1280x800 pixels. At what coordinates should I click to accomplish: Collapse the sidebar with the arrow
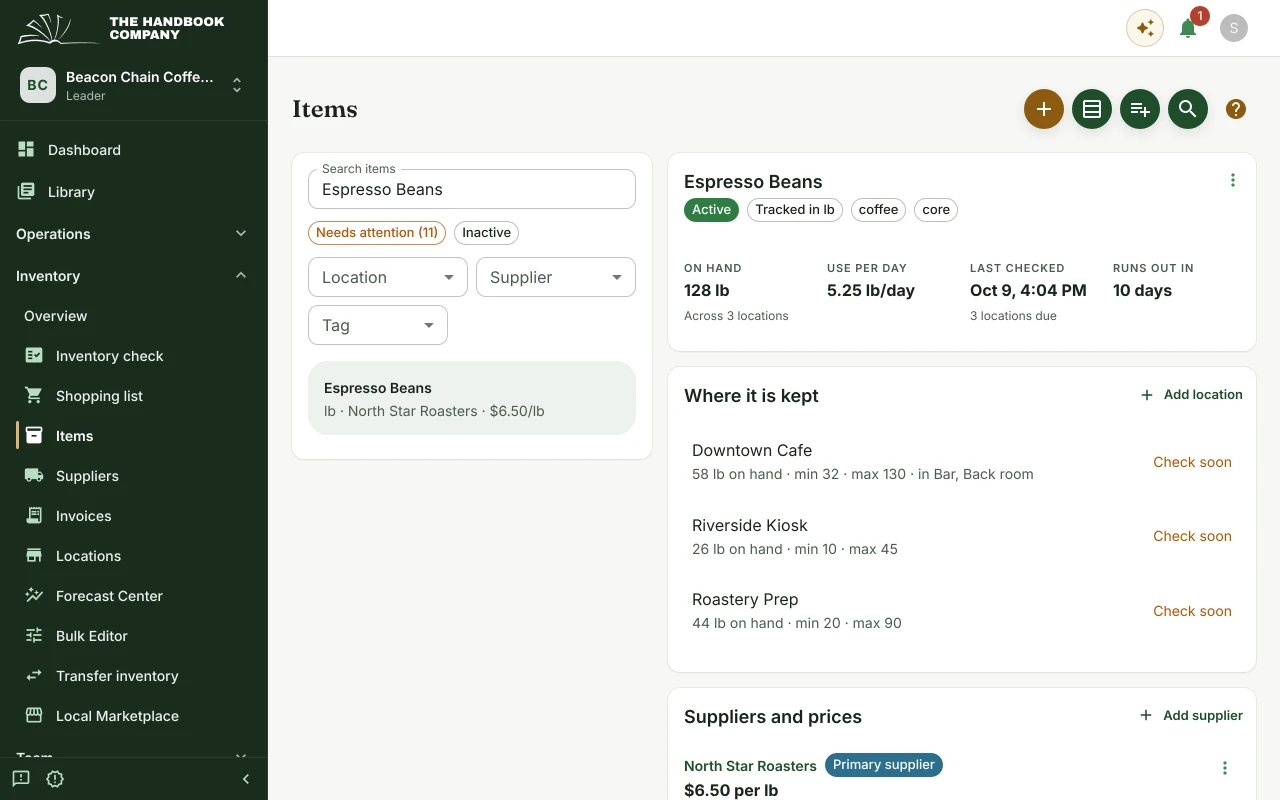tap(246, 779)
